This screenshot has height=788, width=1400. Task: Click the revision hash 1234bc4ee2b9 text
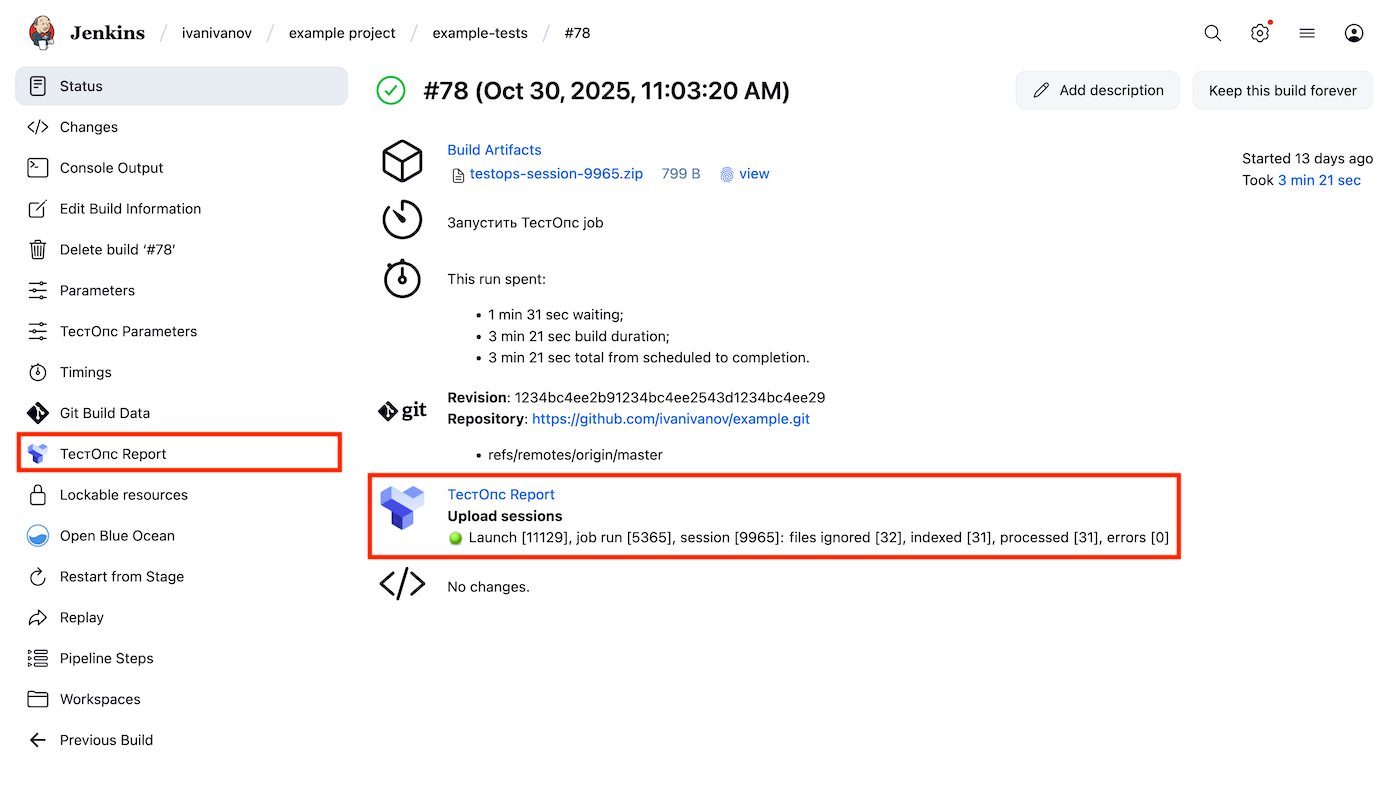(x=670, y=398)
